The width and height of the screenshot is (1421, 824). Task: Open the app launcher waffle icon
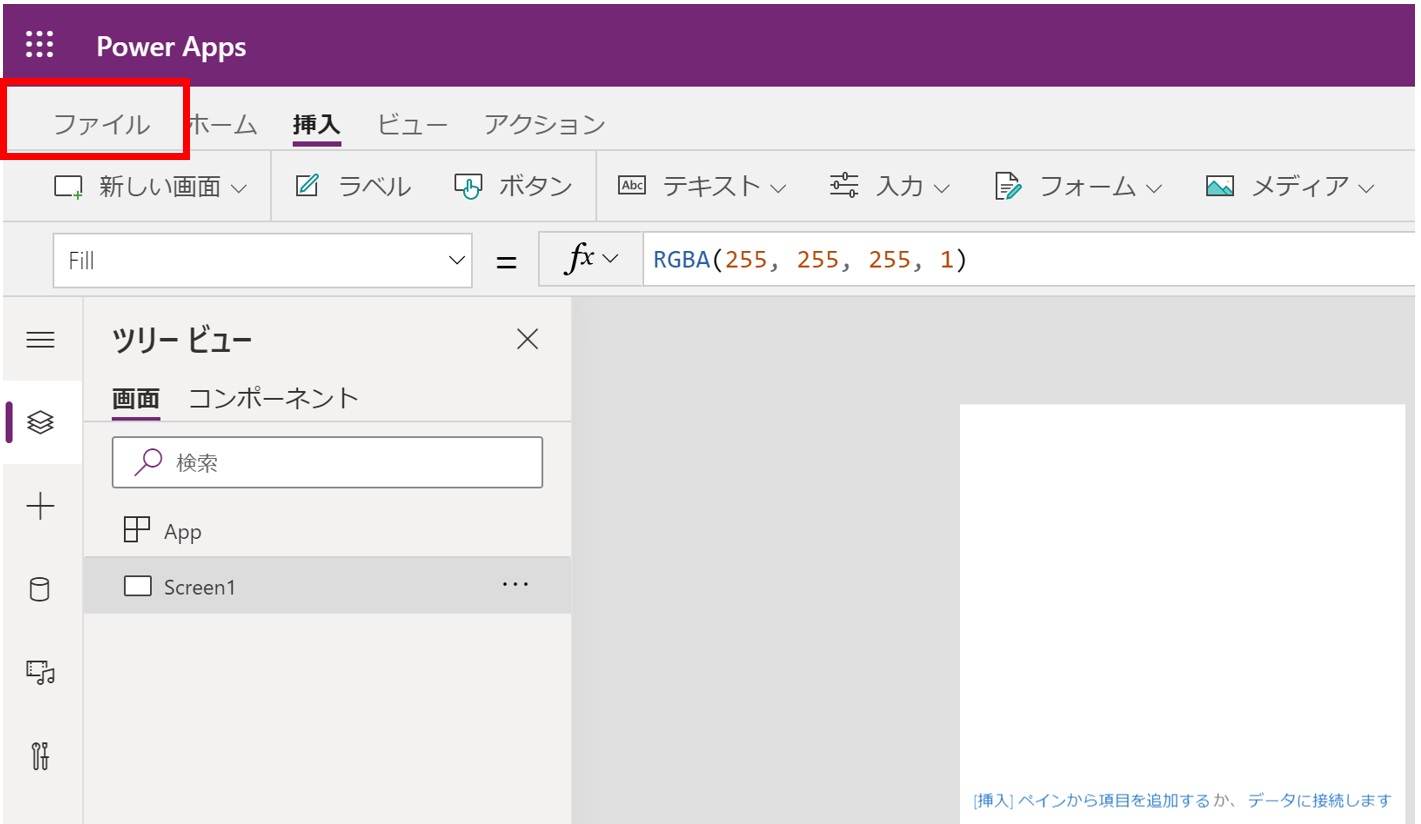(x=40, y=46)
